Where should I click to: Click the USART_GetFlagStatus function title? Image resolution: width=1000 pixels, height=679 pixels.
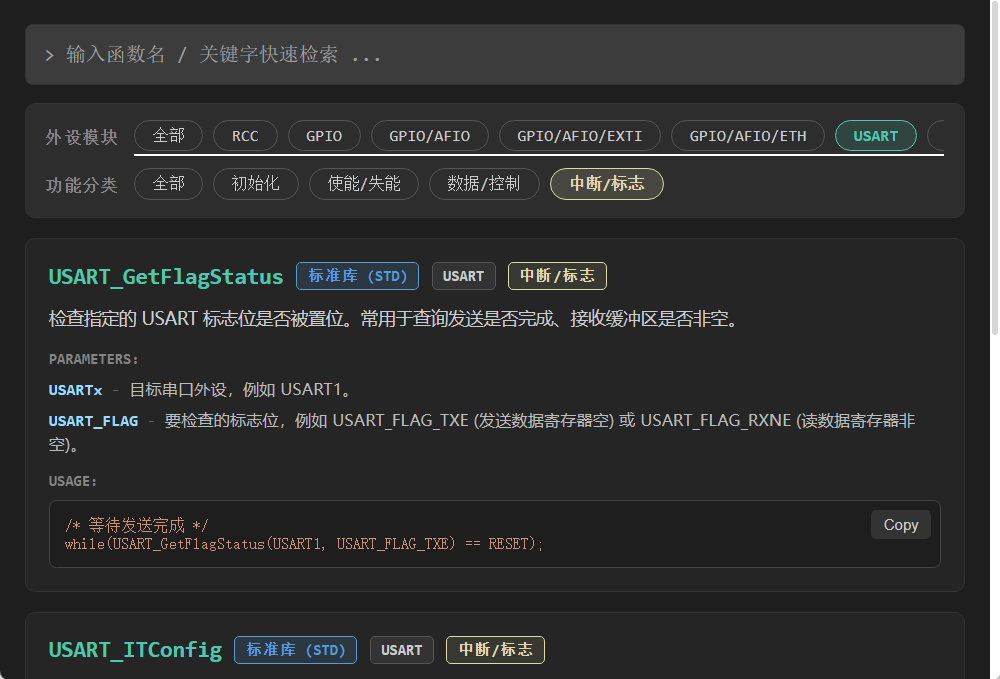(x=166, y=277)
